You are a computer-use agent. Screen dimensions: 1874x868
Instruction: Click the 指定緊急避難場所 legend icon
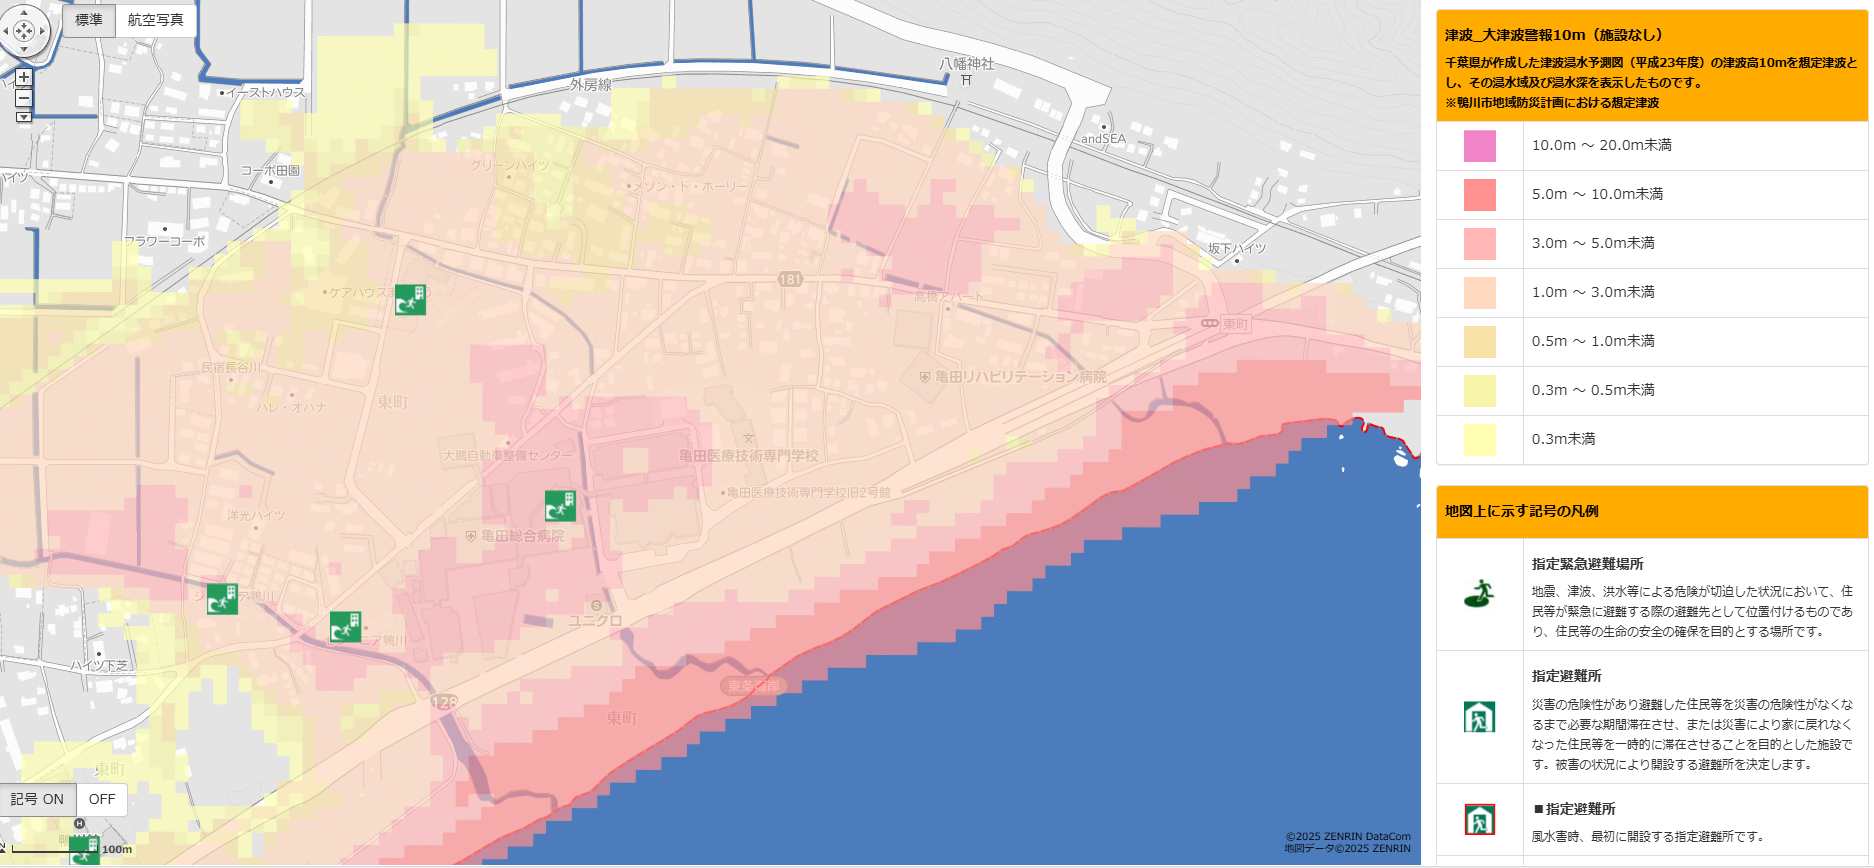point(1479,595)
